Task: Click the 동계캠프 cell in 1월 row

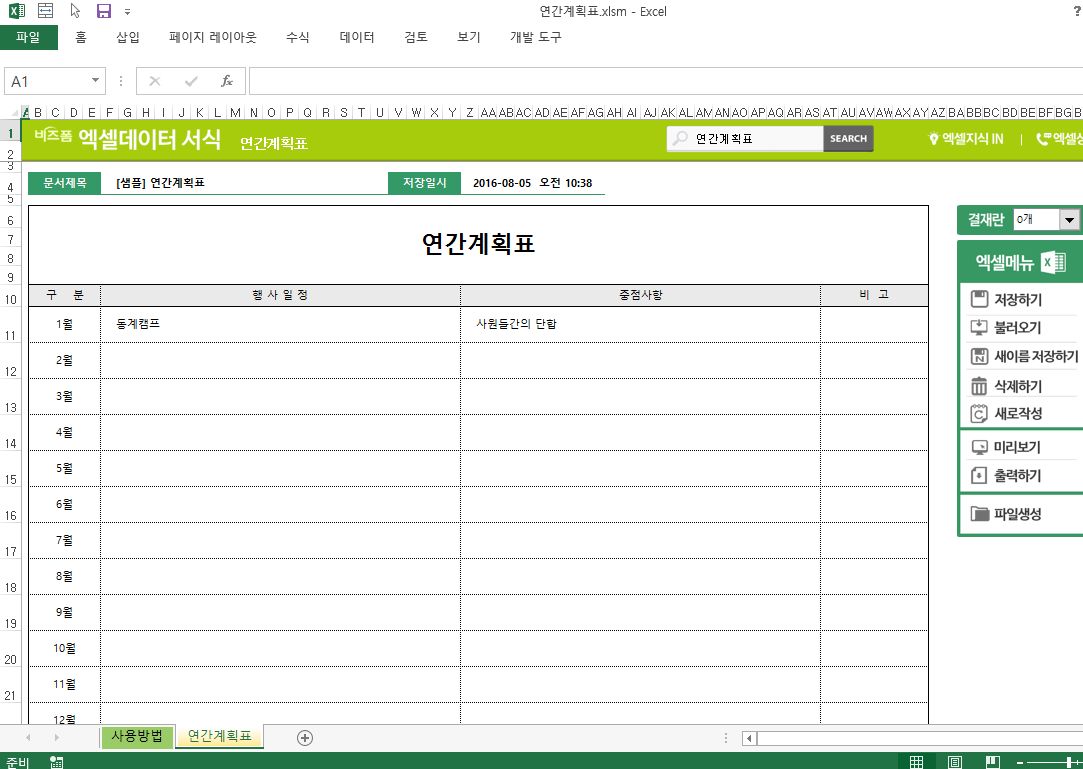Action: click(x=280, y=324)
